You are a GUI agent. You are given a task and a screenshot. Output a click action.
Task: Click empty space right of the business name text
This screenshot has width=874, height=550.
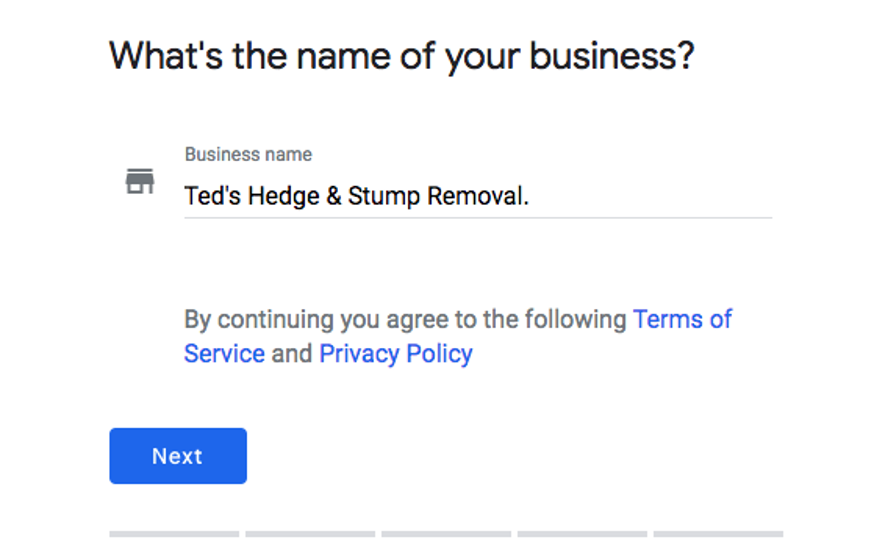(x=652, y=196)
